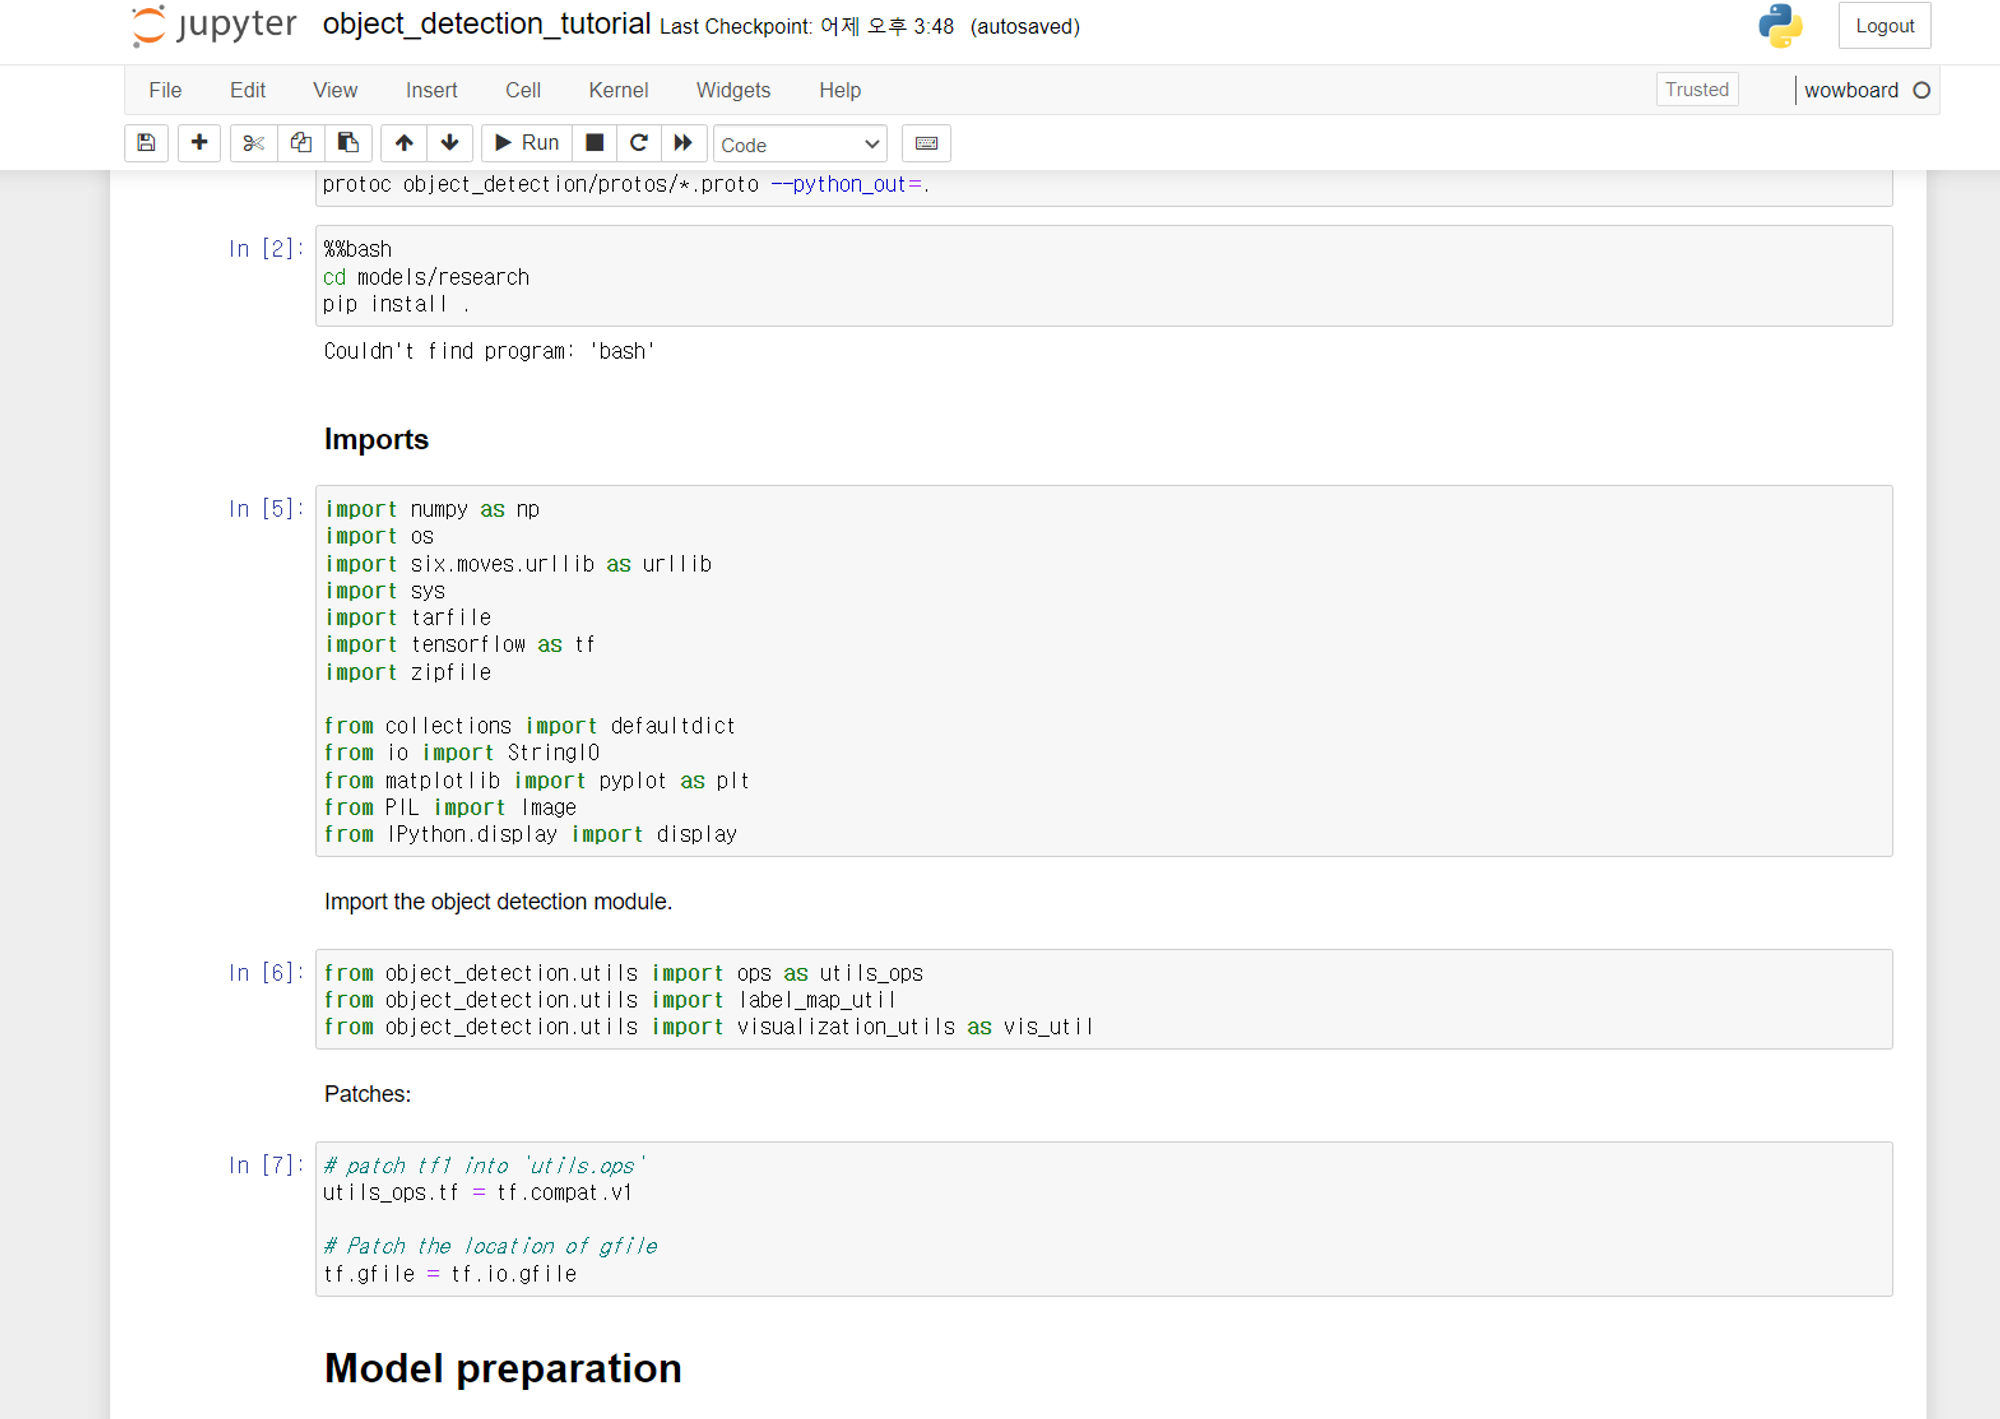The height and width of the screenshot is (1419, 2000).
Task: Paste cells below icon
Action: (x=348, y=143)
